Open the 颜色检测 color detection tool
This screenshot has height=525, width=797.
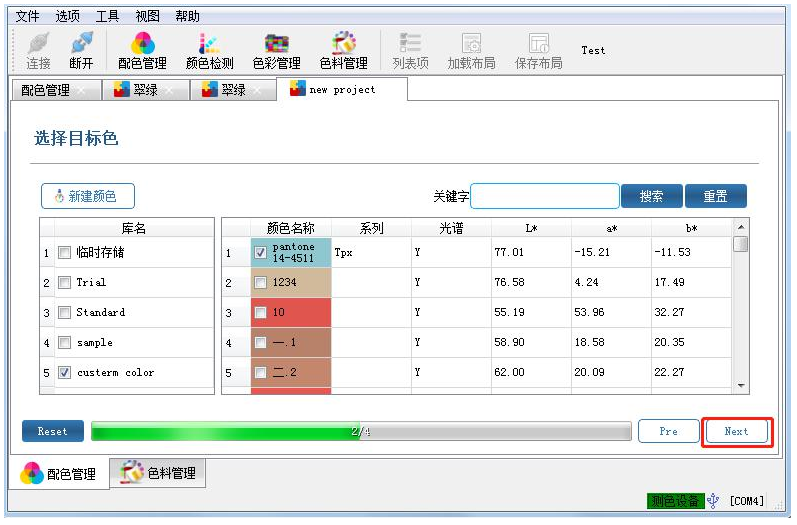pyautogui.click(x=209, y=49)
